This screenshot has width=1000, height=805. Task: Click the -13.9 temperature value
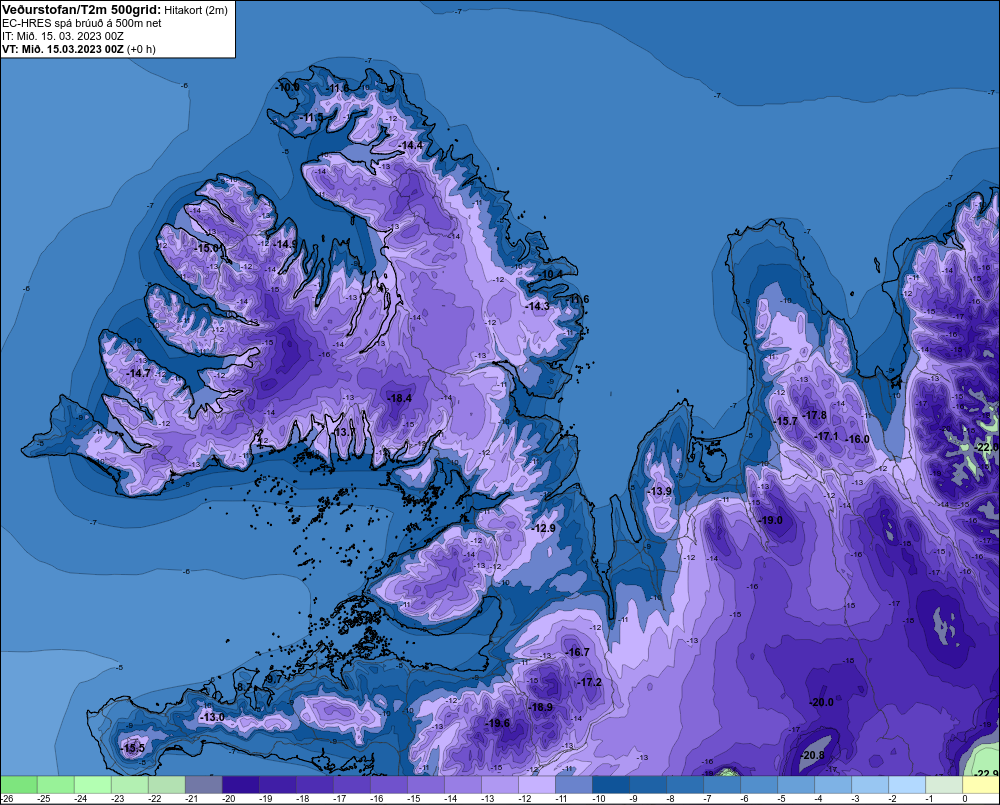coord(659,491)
